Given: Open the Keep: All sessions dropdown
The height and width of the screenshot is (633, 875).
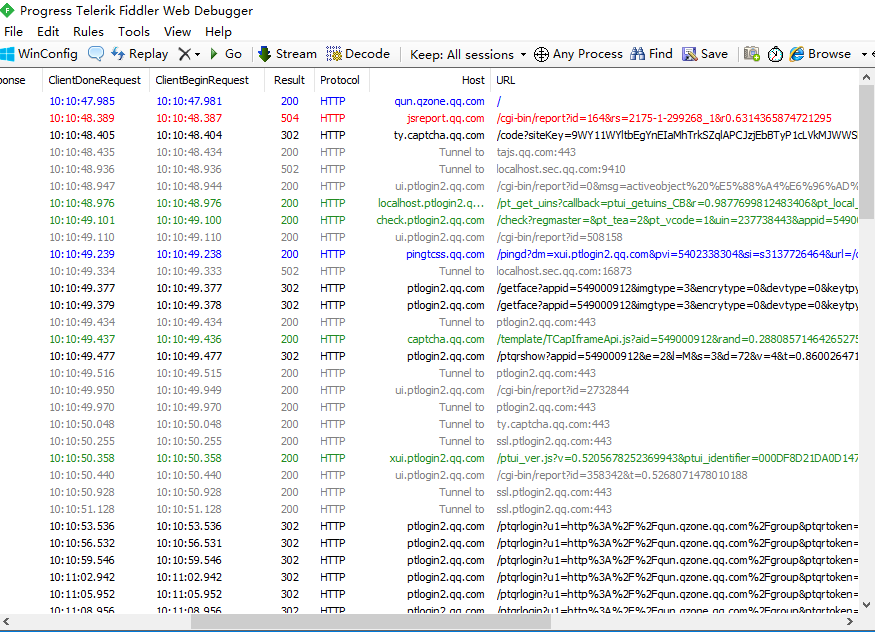Looking at the screenshot, I should coord(468,55).
